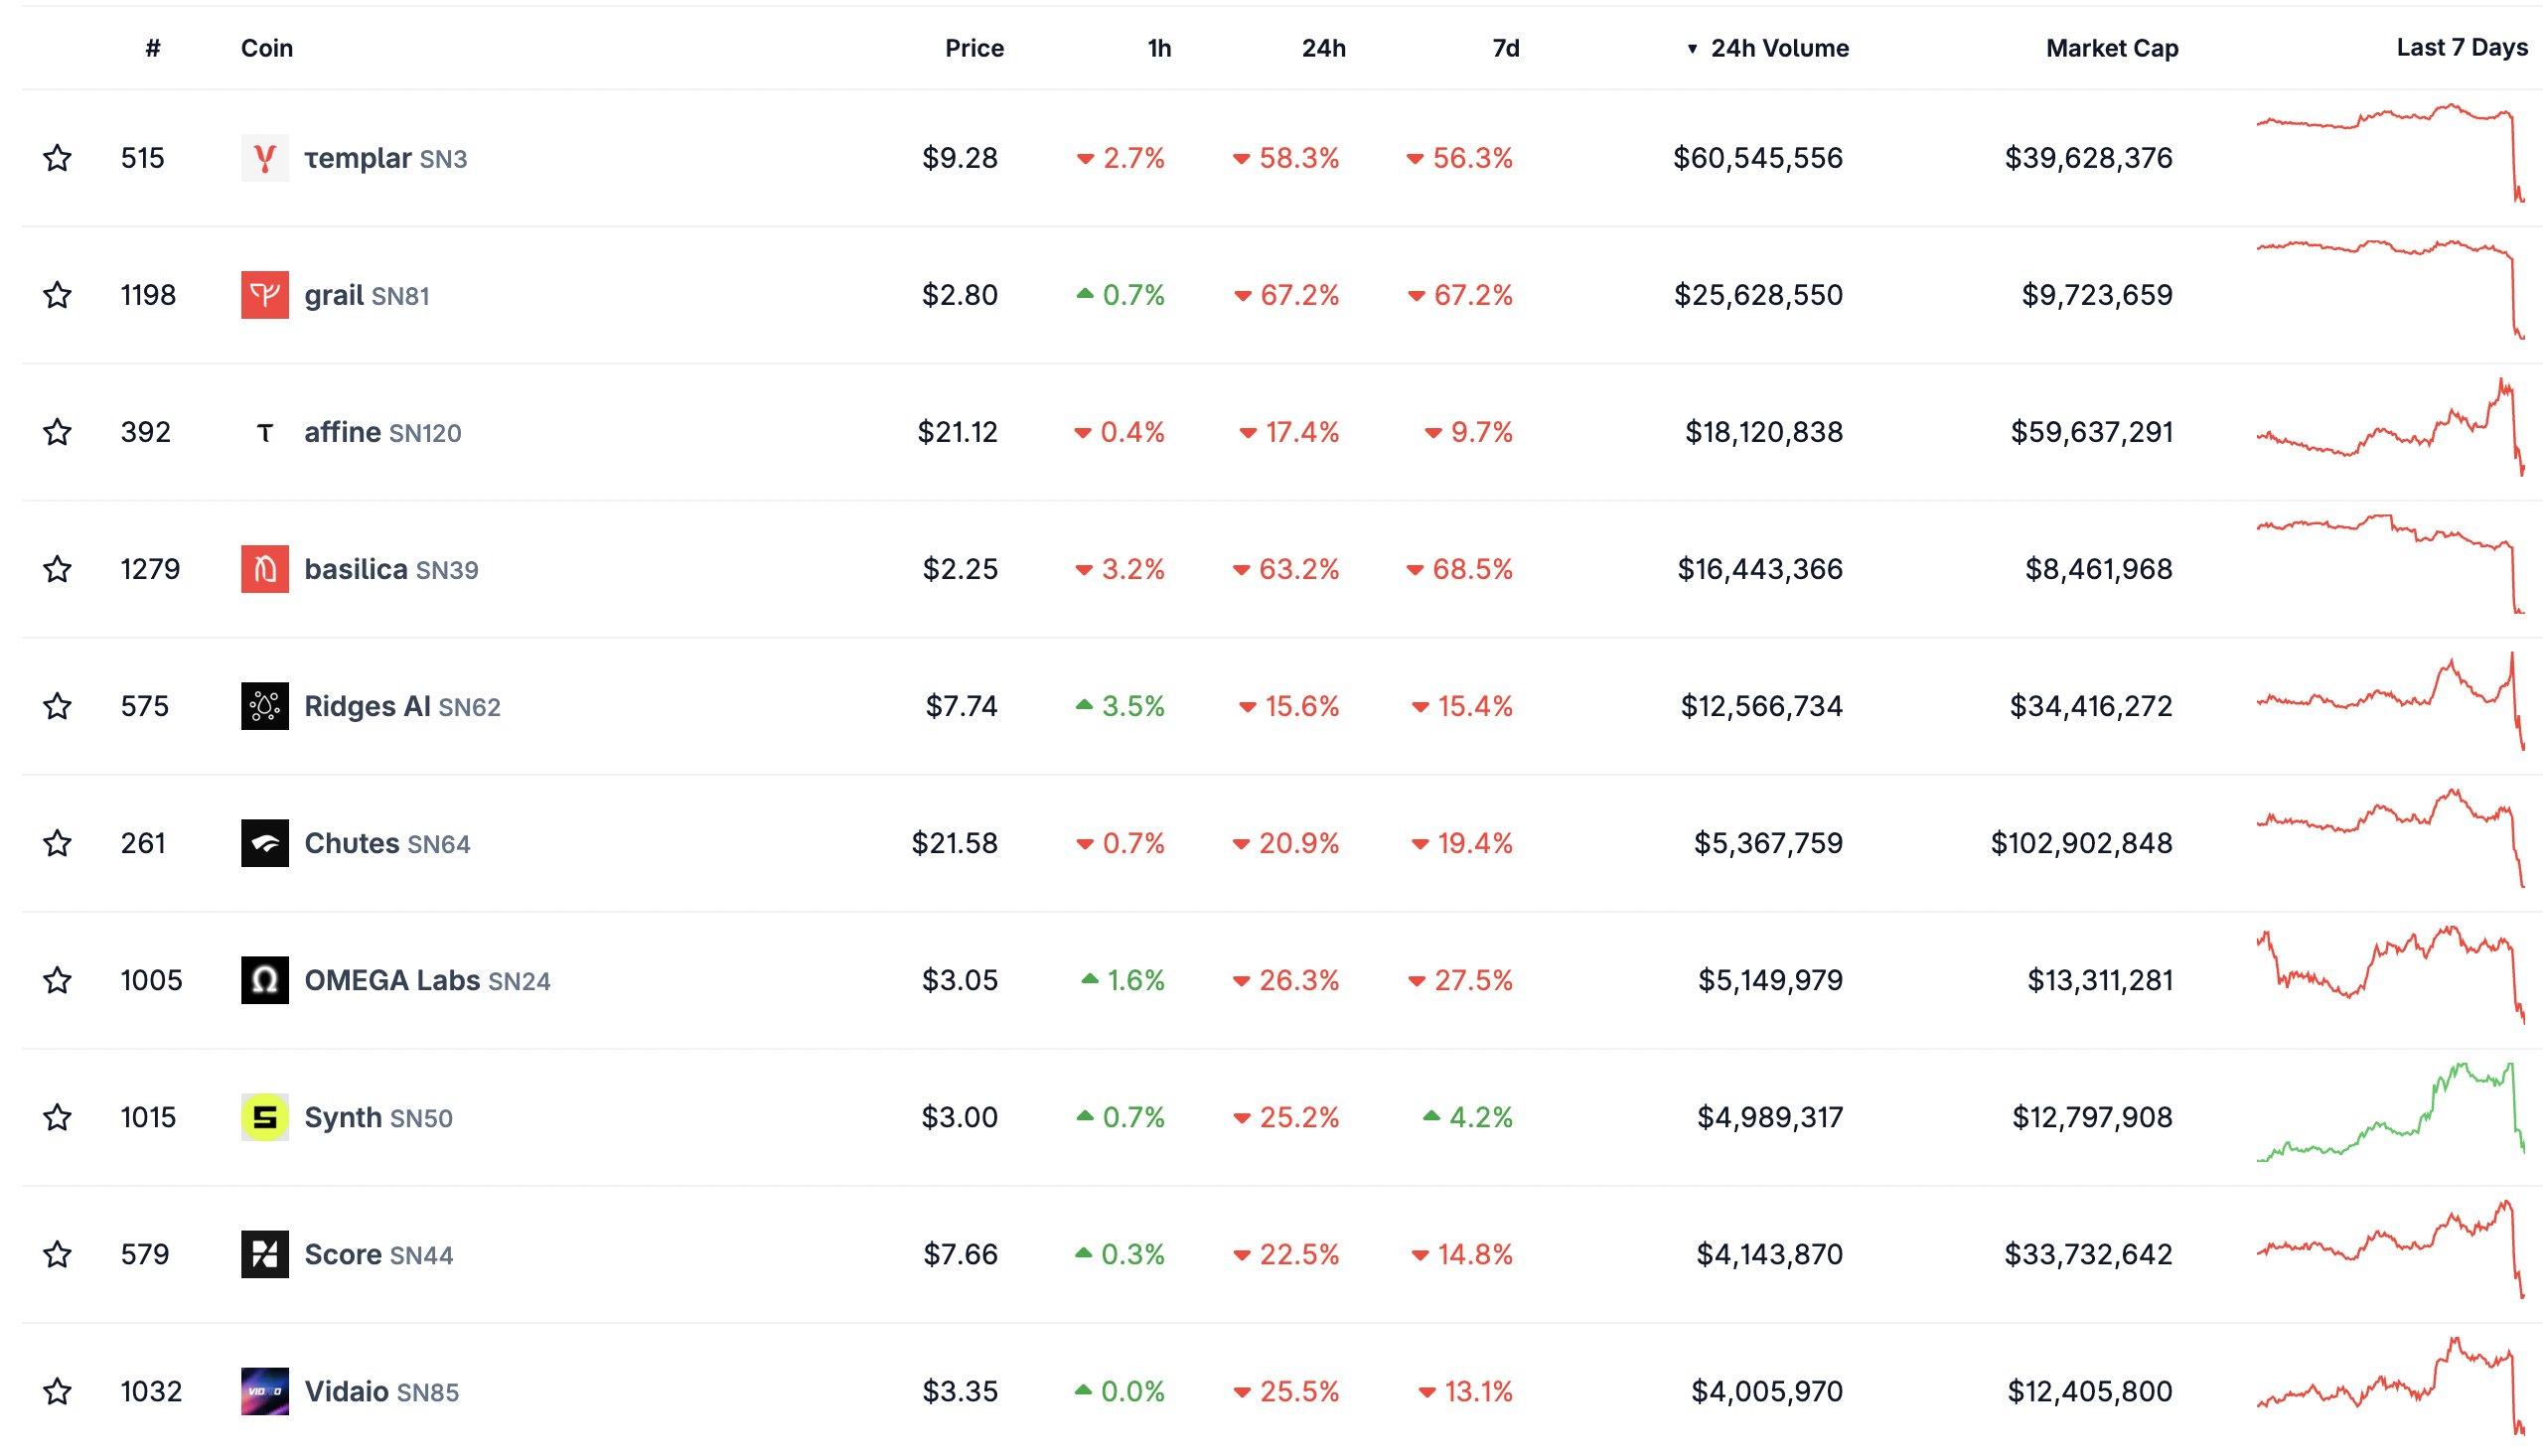Click the OMEGA Labs coin logo
The width and height of the screenshot is (2543, 1456).
pos(264,980)
